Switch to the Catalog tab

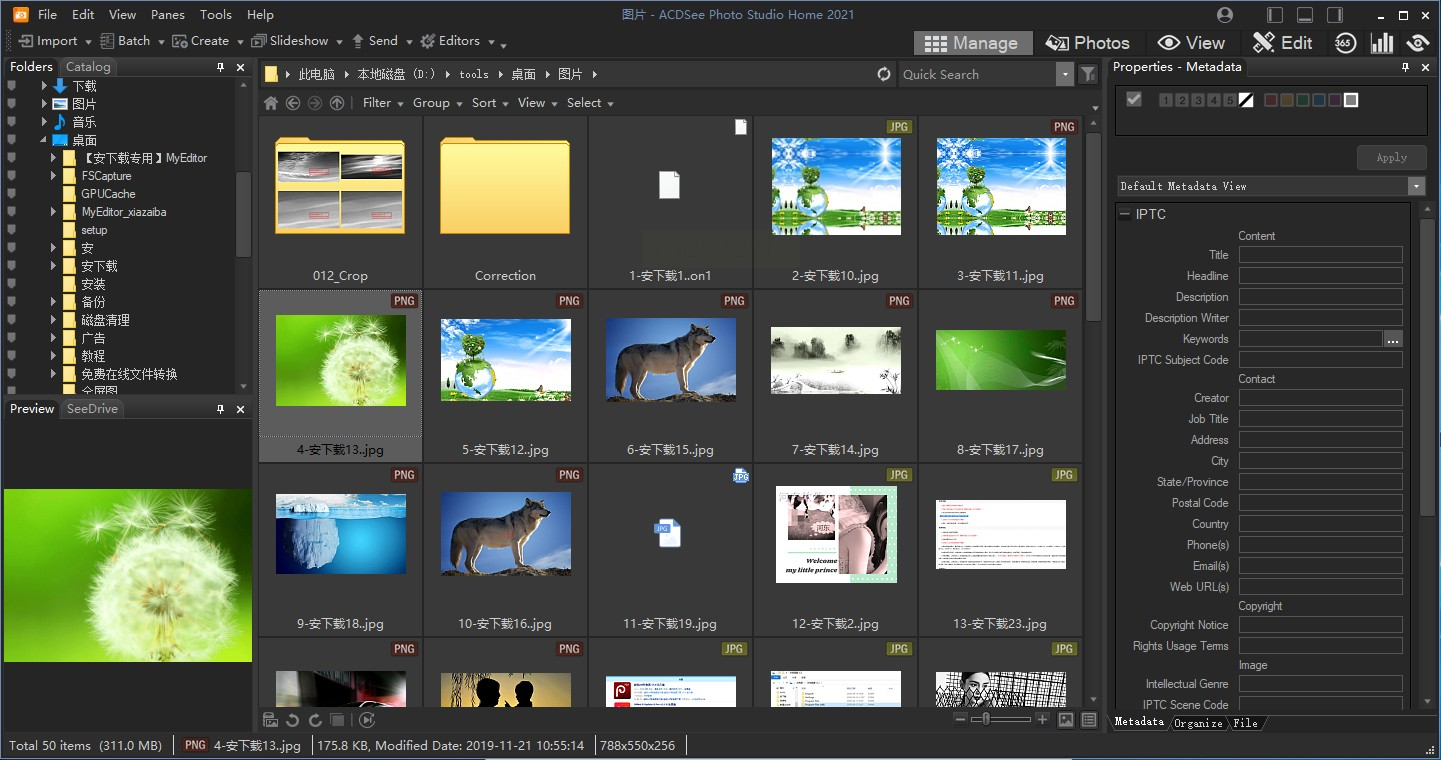click(x=88, y=67)
